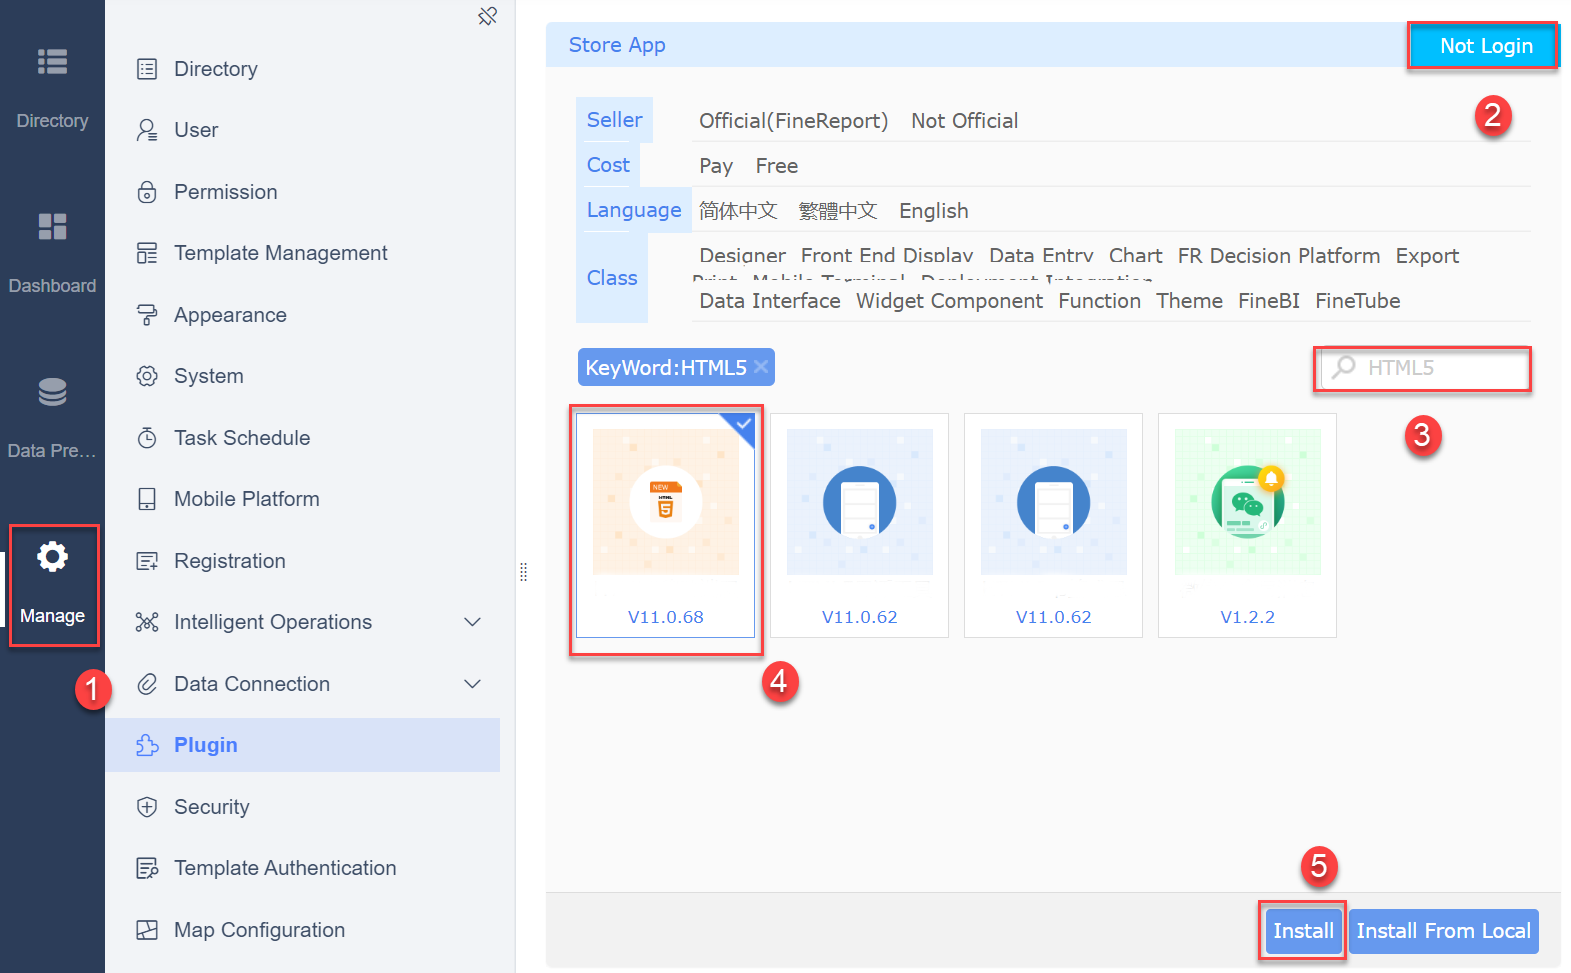This screenshot has height=973, width=1571.
Task: Expand the Intelligent Operations chevron
Action: 473,622
